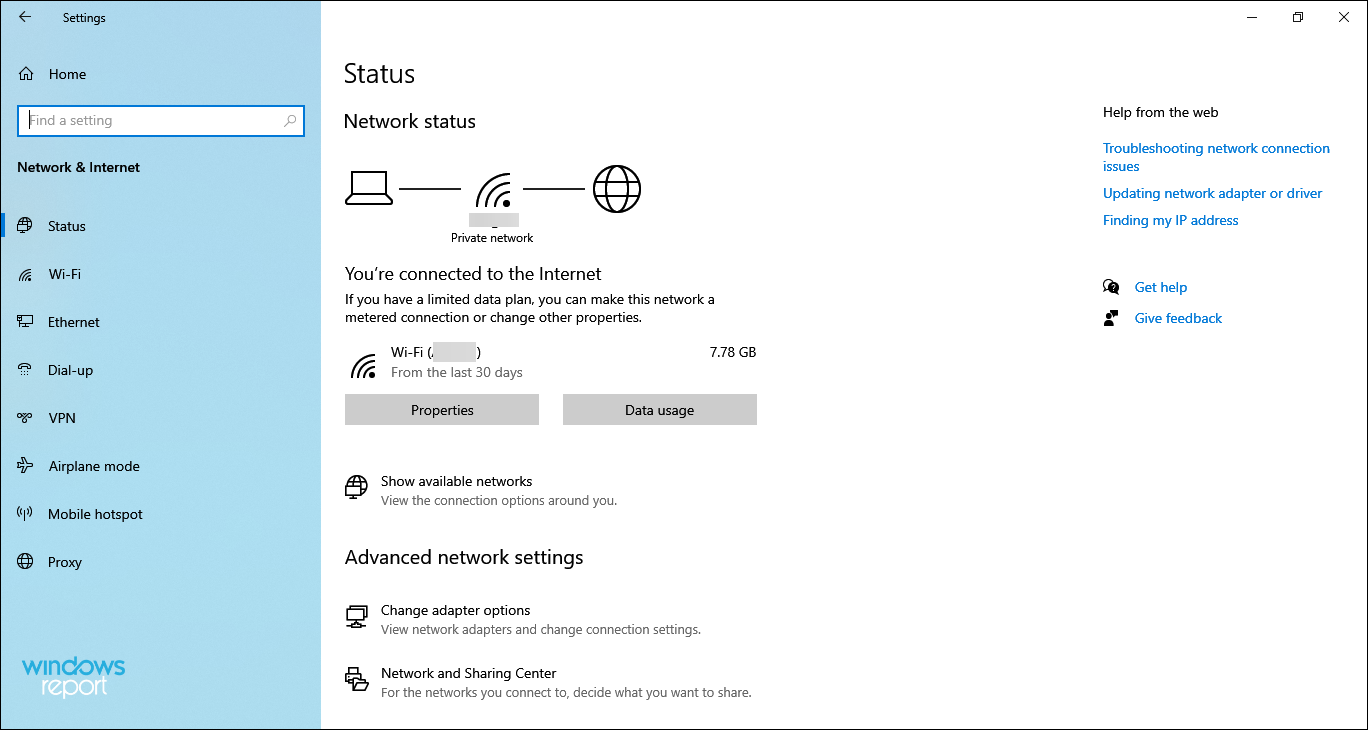Image resolution: width=1368 pixels, height=730 pixels.
Task: Select the Dial-up phone icon
Action: [x=25, y=369]
